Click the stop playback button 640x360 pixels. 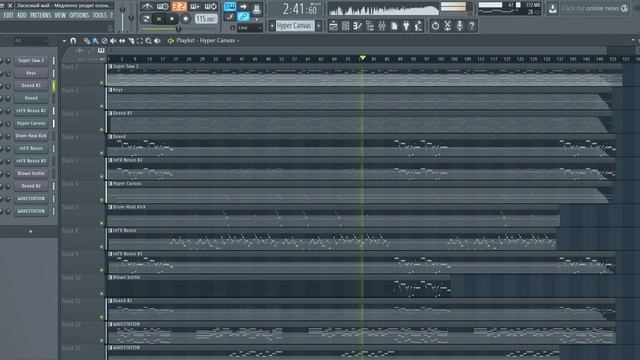[172, 19]
